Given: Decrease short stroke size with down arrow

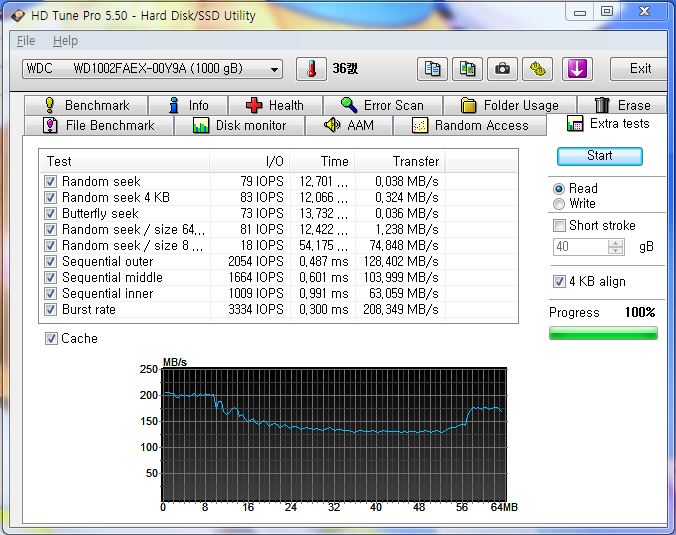Looking at the screenshot, I should 615,251.
